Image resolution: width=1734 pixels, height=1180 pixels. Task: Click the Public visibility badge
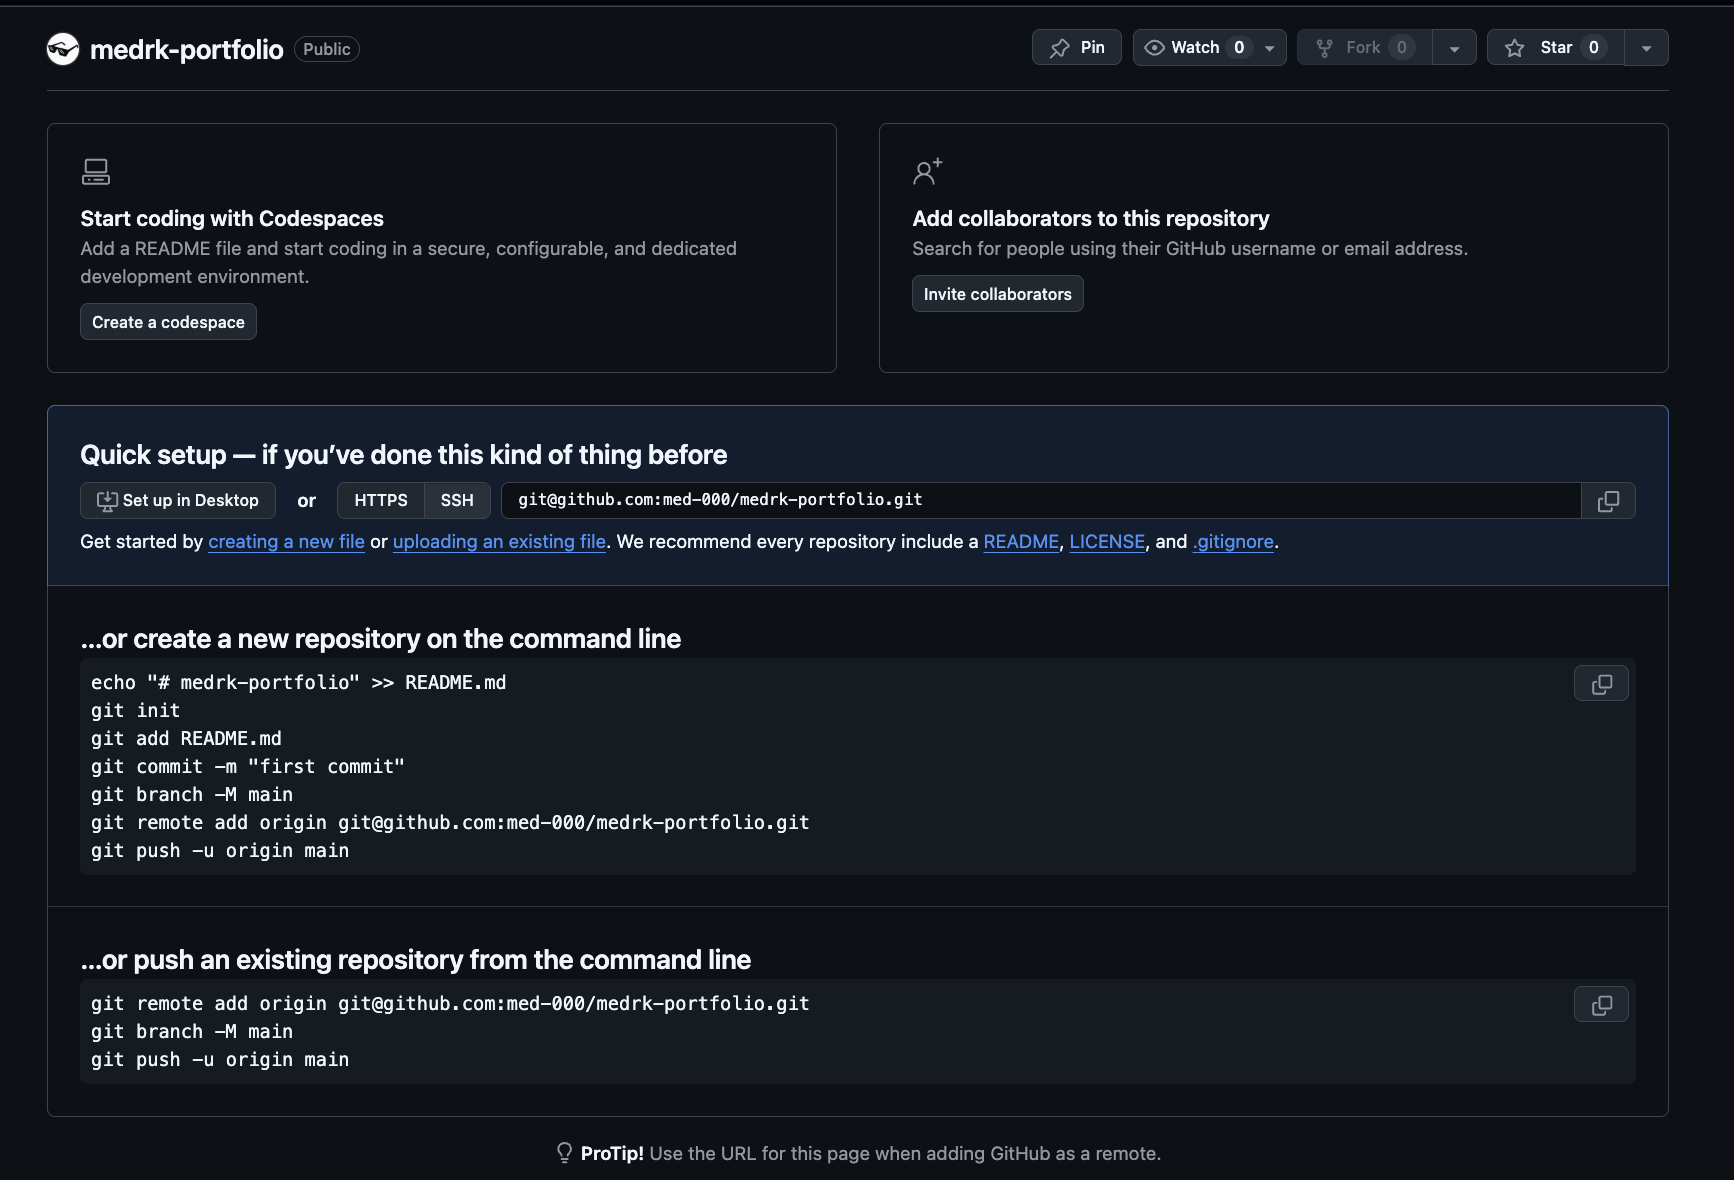tap(327, 49)
